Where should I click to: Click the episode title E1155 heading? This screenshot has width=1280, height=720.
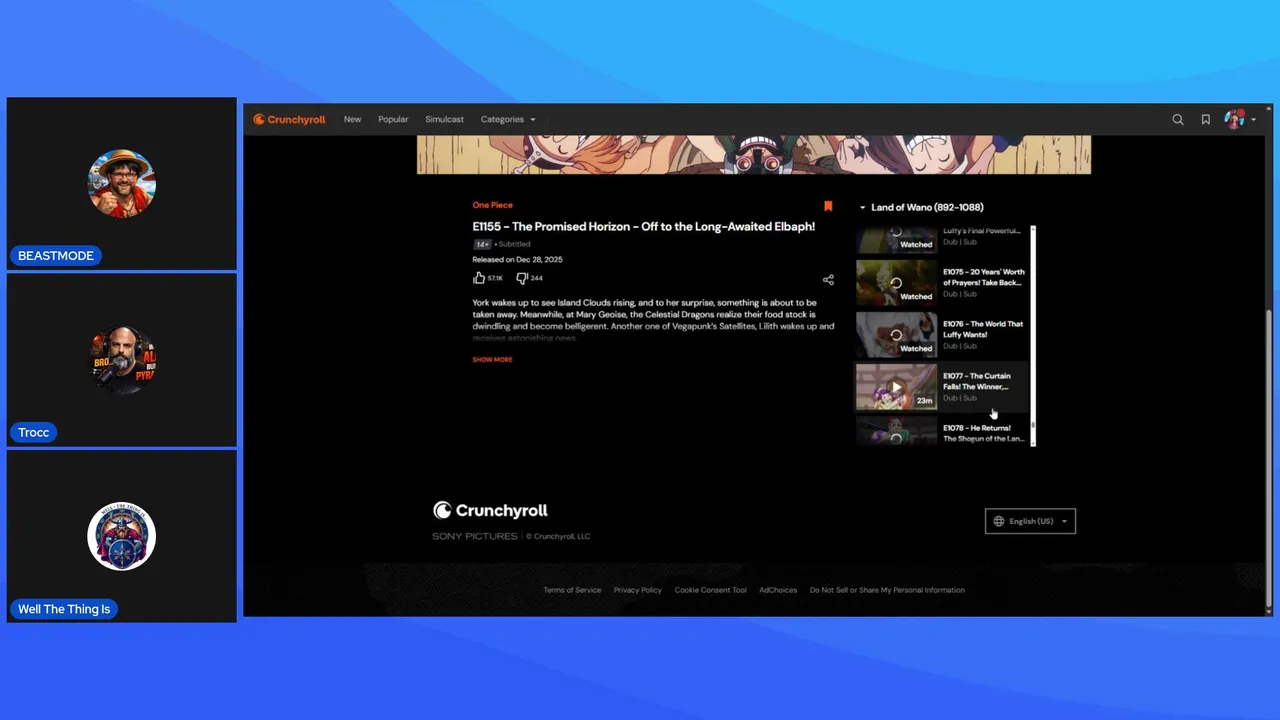coord(644,227)
